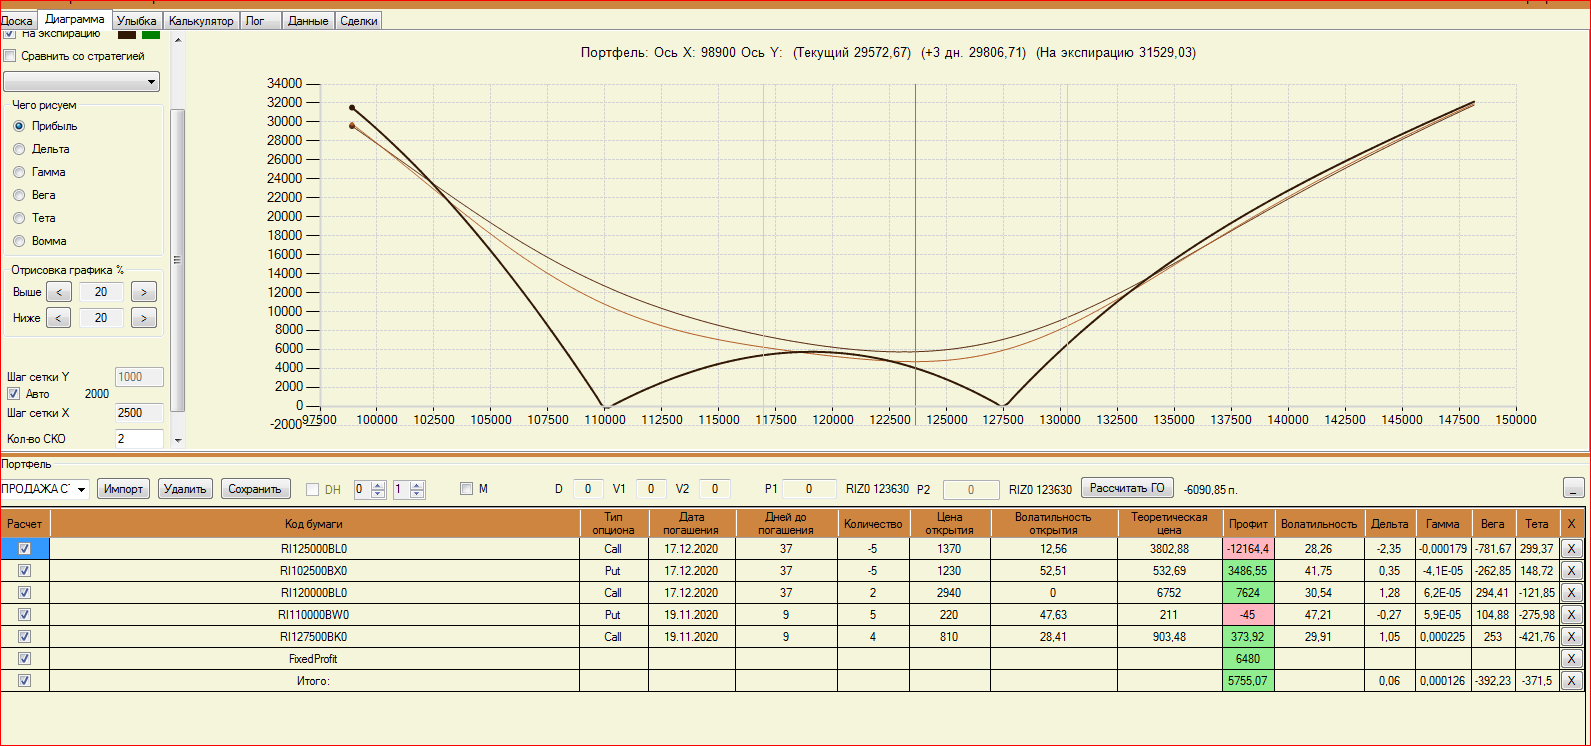Remove row RI127500BK0 with its X button
The height and width of the screenshot is (746, 1591).
pos(1571,637)
